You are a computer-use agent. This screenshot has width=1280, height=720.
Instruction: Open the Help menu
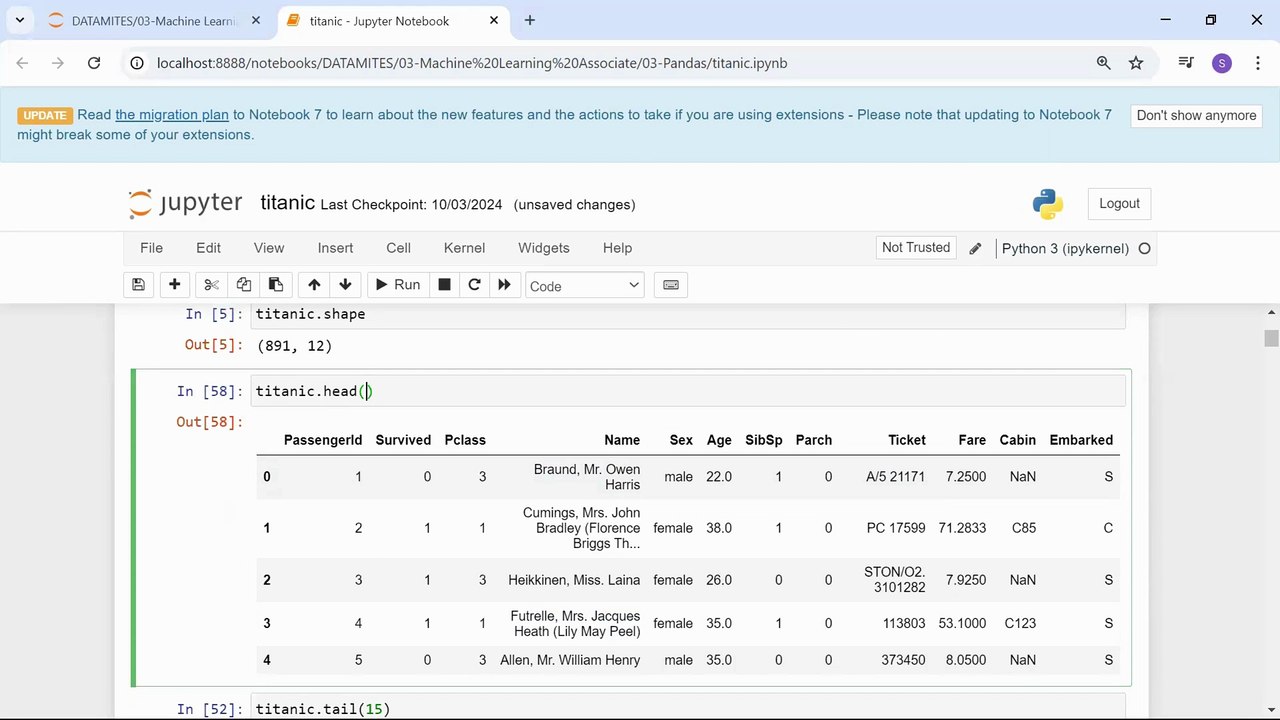[617, 248]
